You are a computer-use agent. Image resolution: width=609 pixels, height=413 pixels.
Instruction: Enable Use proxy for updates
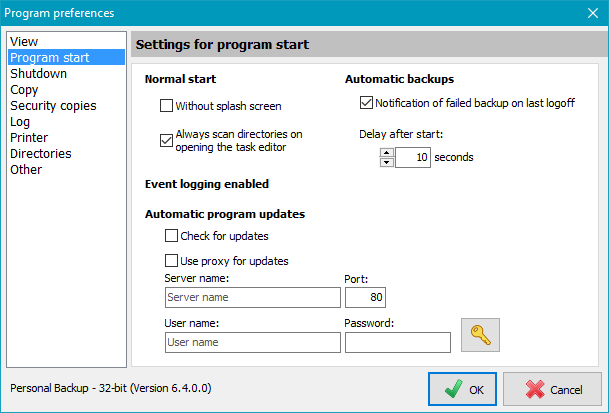(171, 260)
